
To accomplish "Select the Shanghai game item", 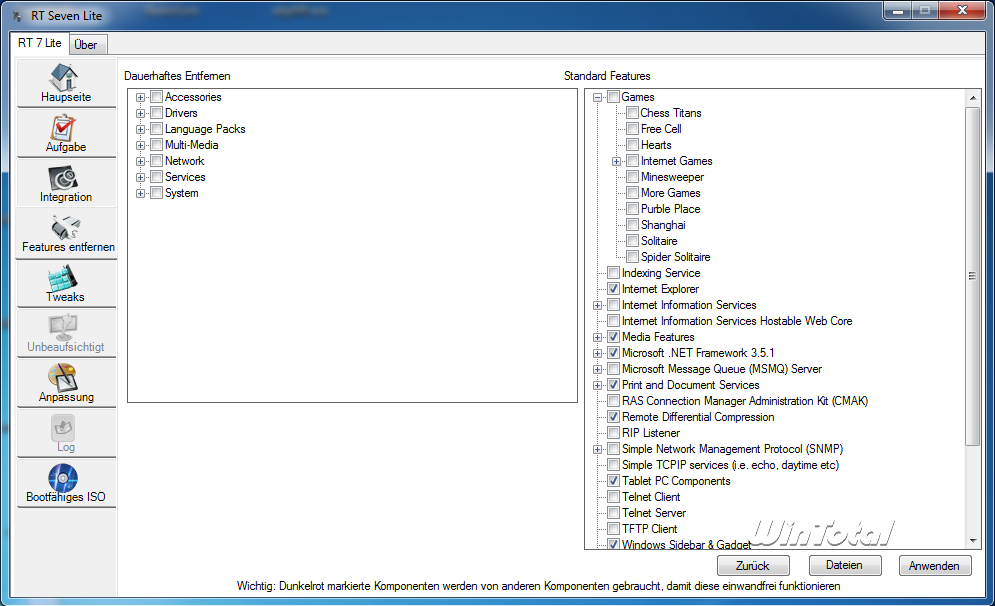I will click(662, 225).
